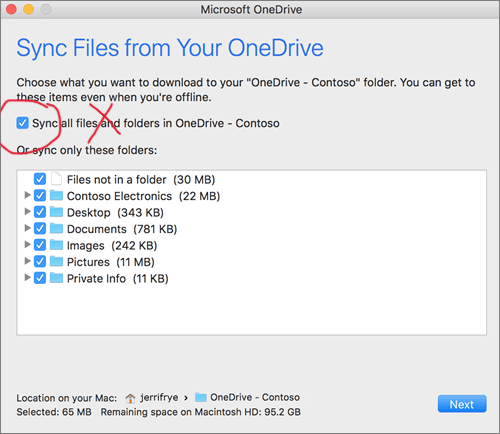Select the Desktop (343 KB) label

(x=115, y=213)
